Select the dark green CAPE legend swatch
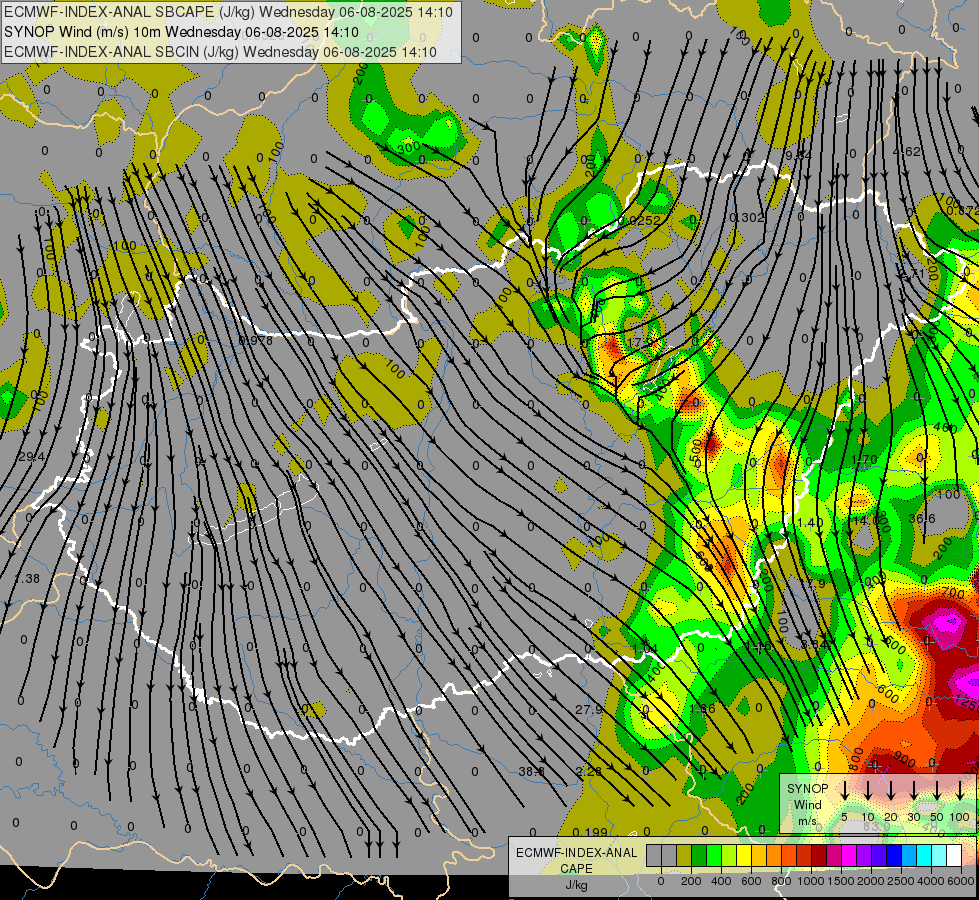Screen dimensions: 979x900 [699, 856]
